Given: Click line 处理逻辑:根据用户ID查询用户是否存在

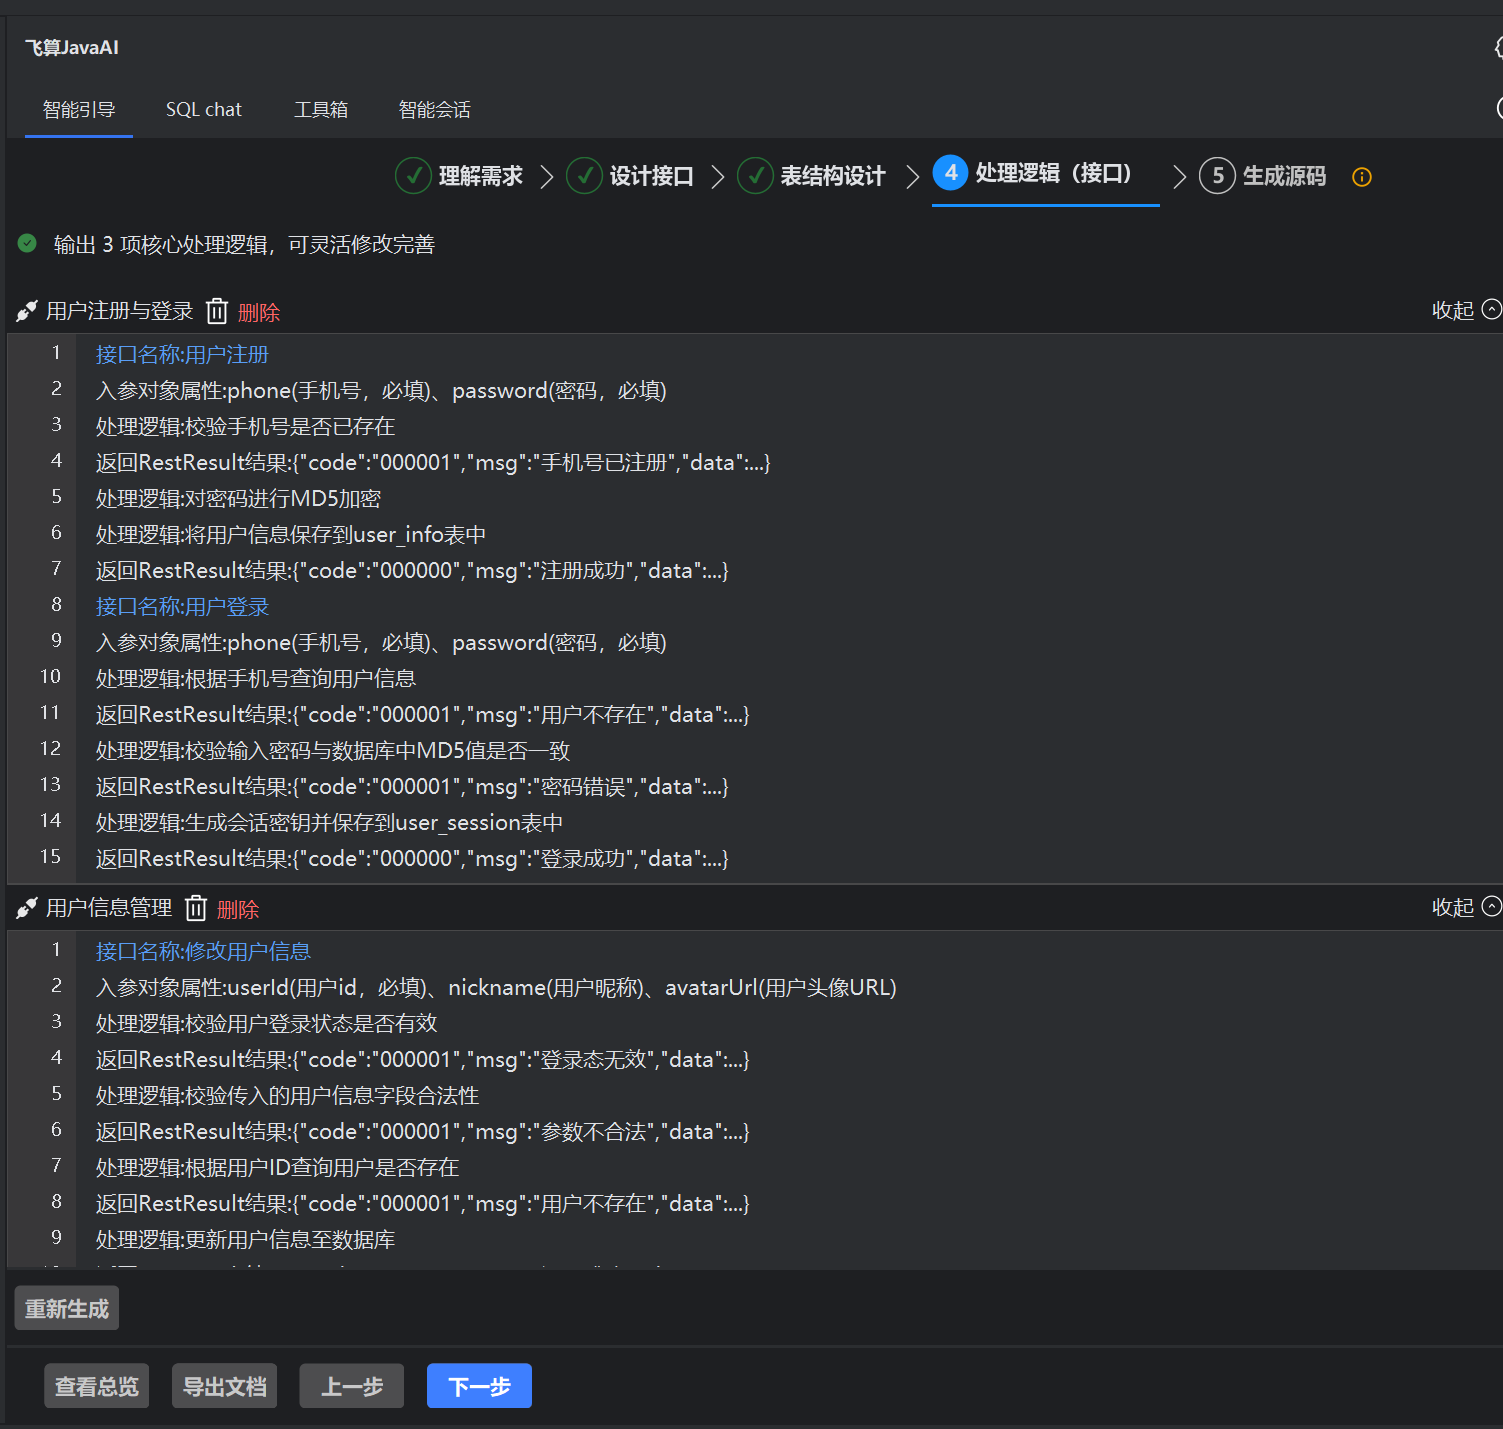Looking at the screenshot, I should coord(277,1167).
